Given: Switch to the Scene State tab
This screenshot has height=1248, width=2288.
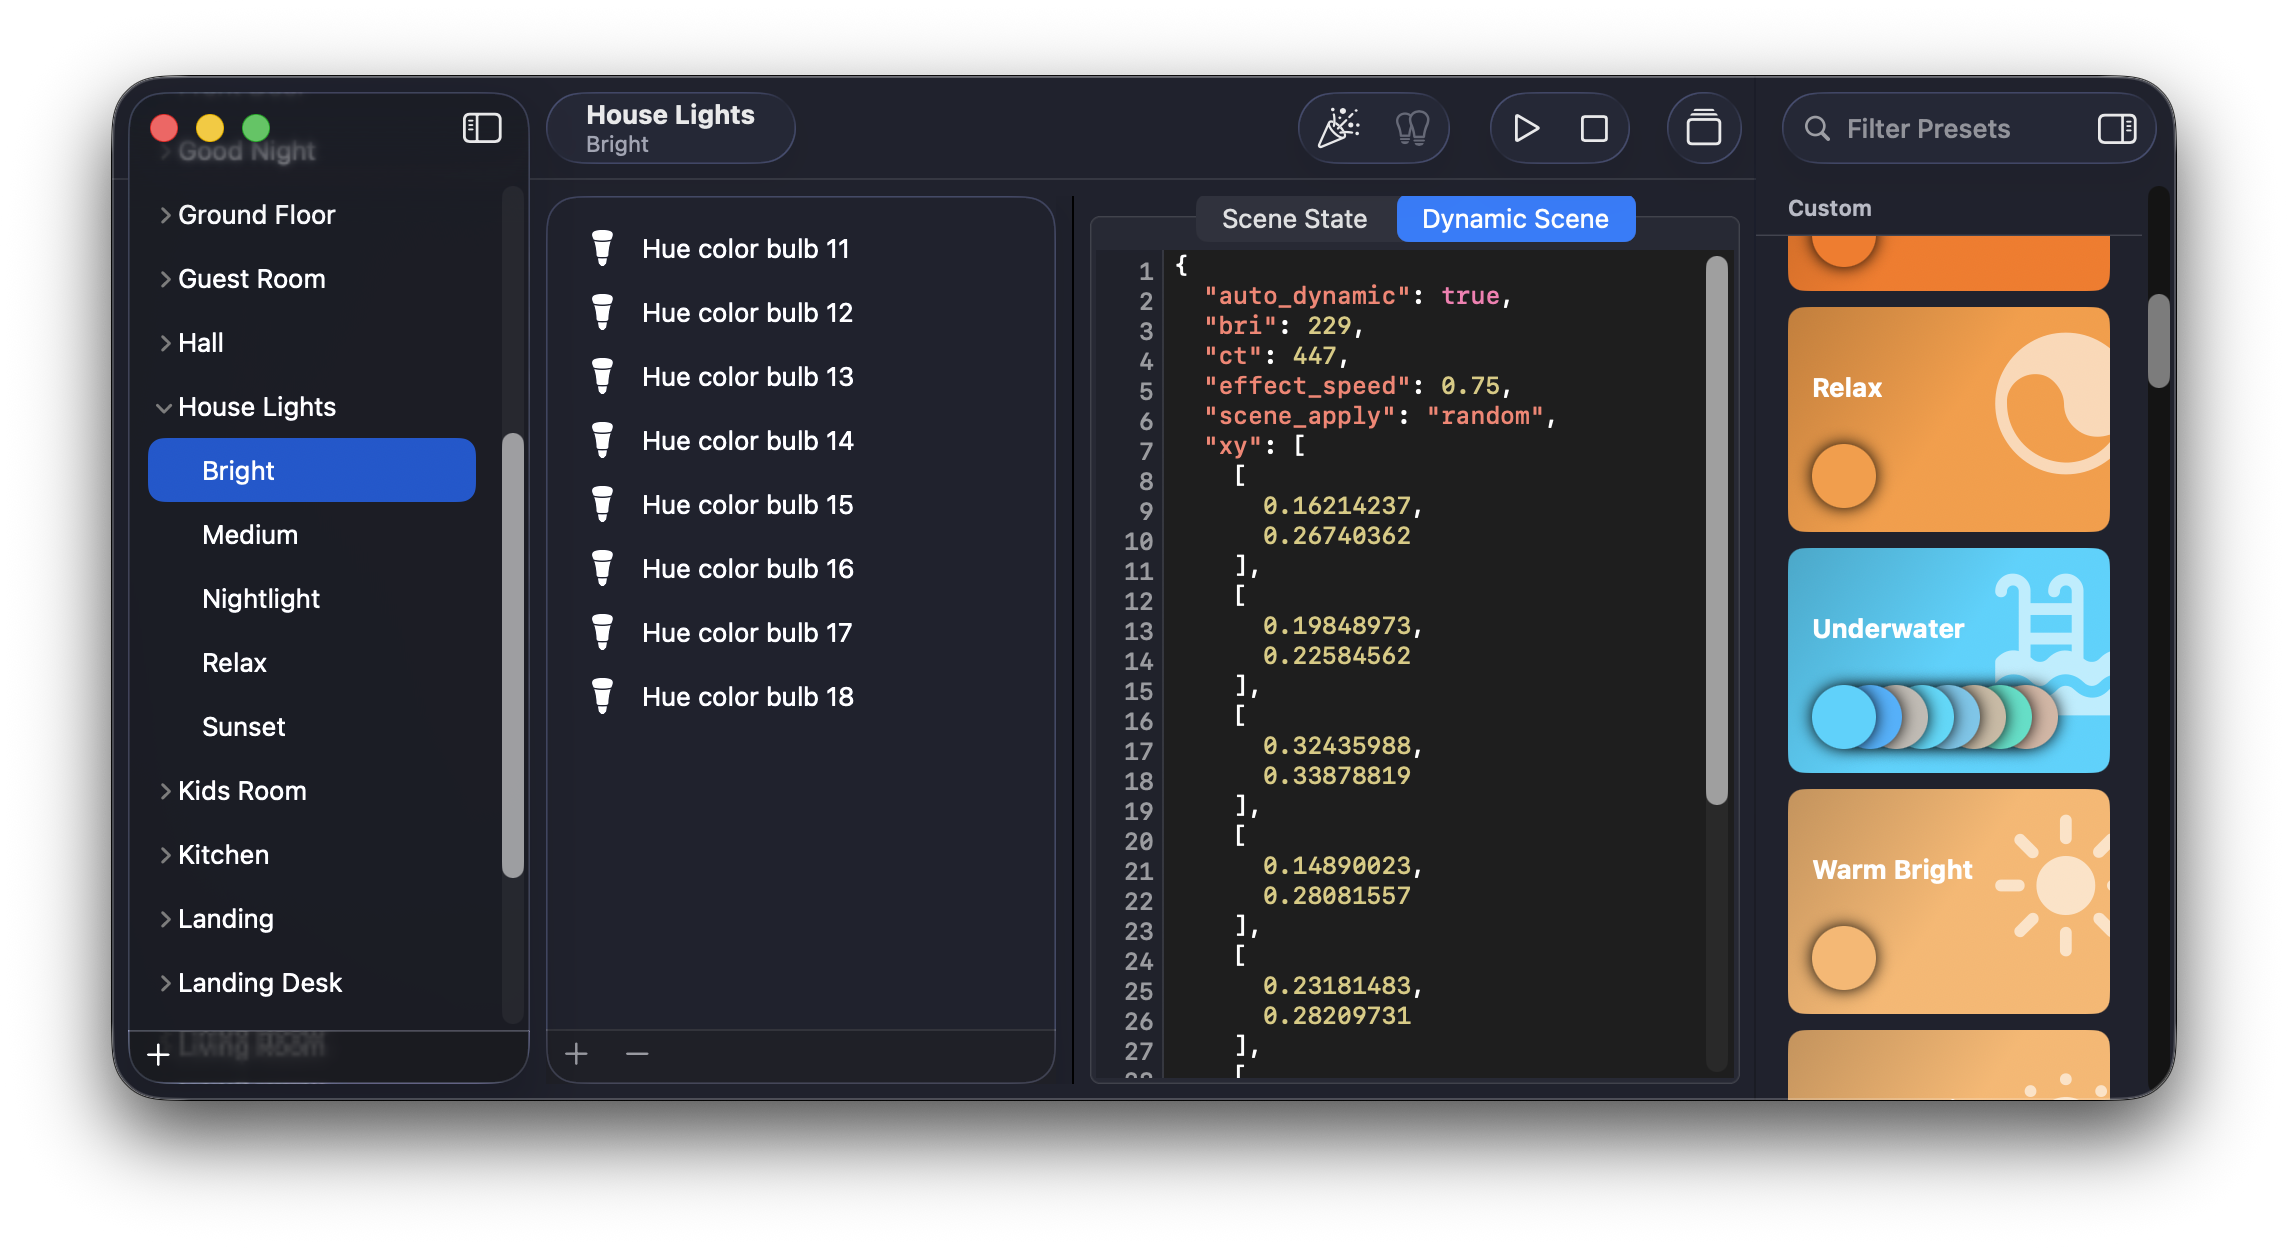Looking at the screenshot, I should pos(1294,219).
